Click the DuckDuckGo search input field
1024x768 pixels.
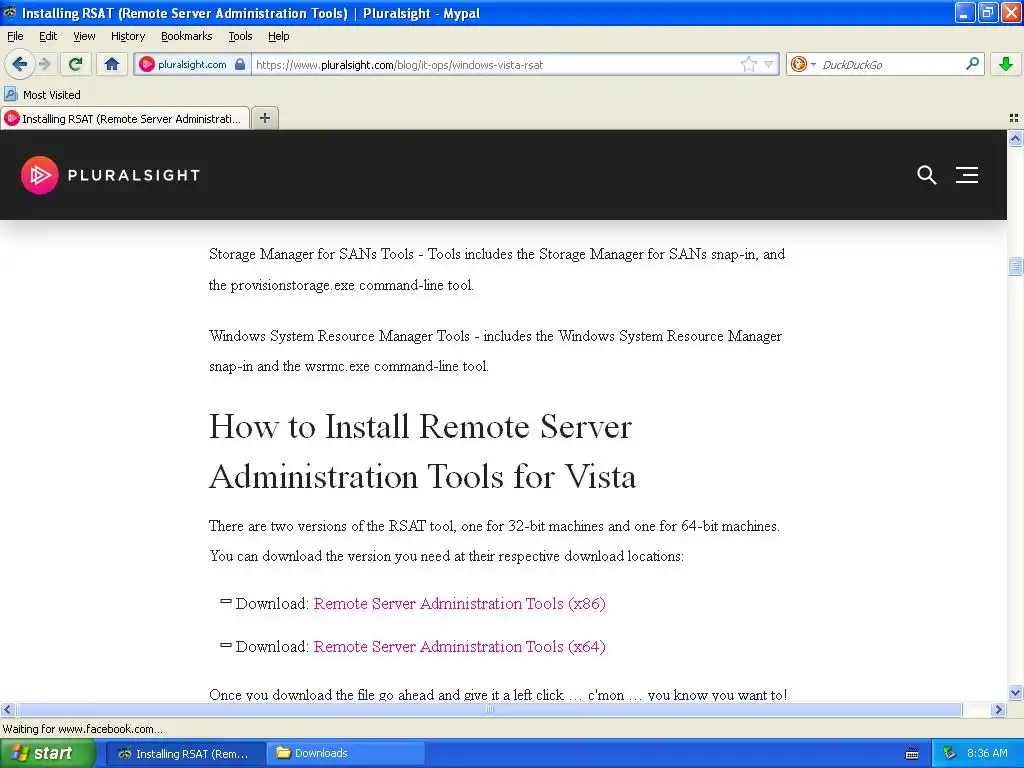click(890, 64)
